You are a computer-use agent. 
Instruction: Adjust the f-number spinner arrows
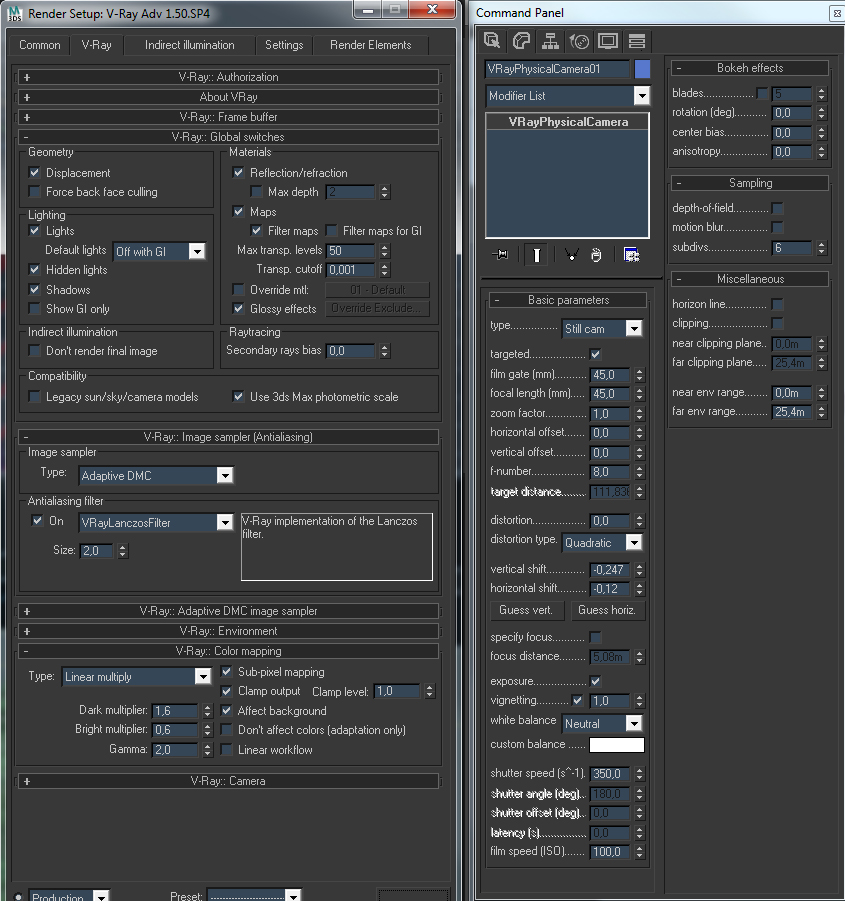[x=639, y=472]
